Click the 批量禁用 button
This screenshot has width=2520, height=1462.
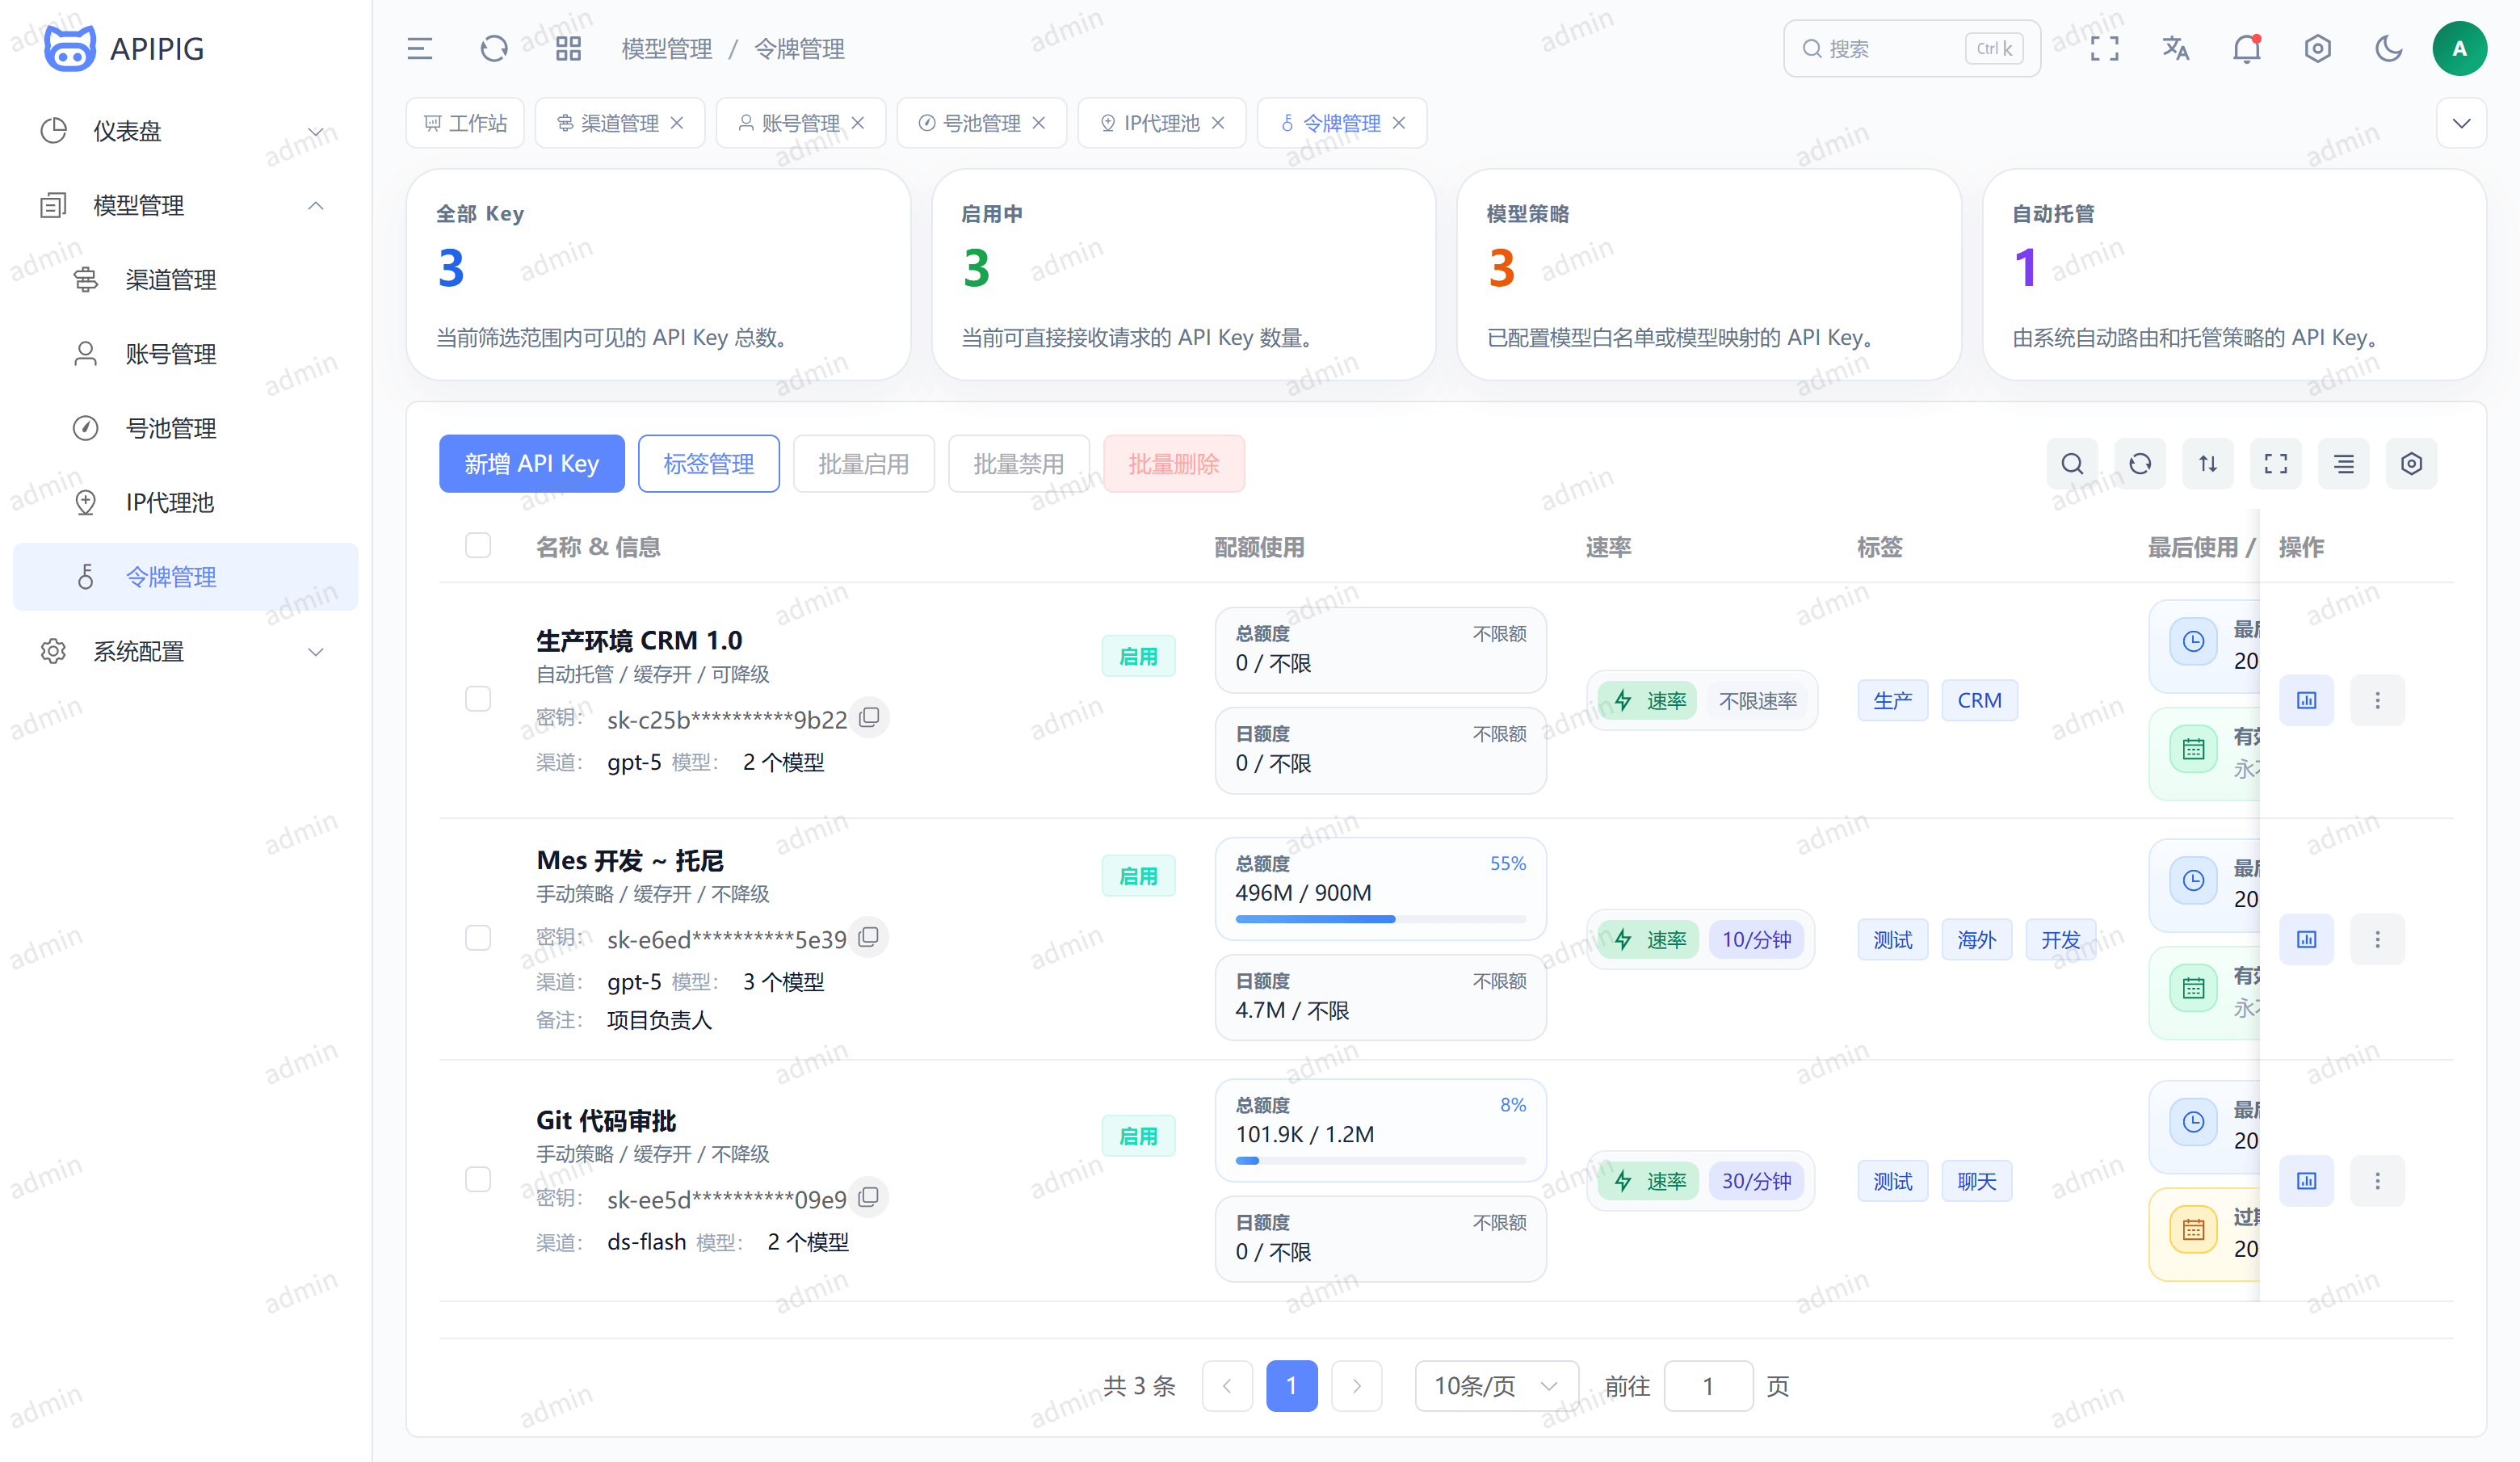pyautogui.click(x=1019, y=464)
